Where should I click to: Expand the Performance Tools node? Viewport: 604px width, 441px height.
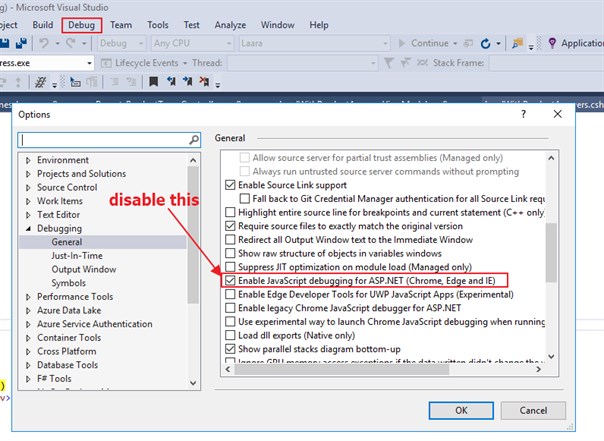[28, 297]
